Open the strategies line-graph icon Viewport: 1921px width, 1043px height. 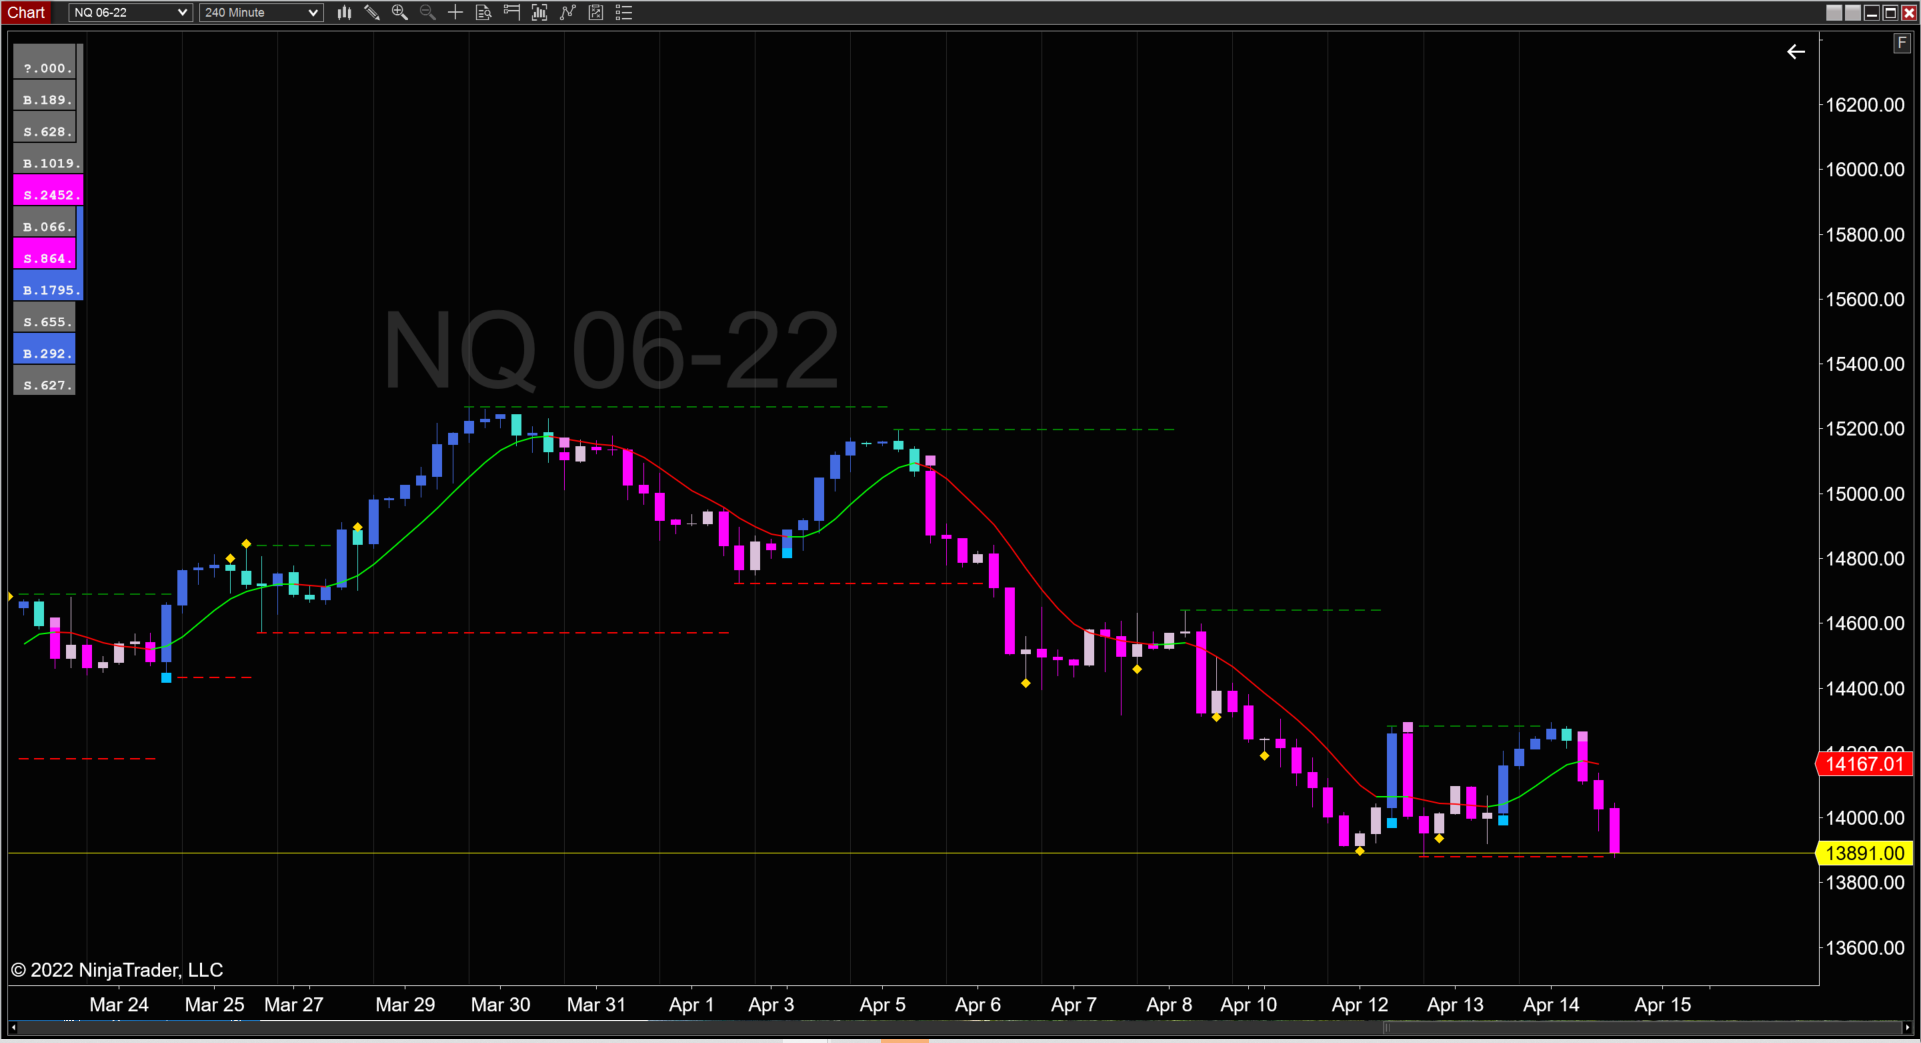pos(568,13)
